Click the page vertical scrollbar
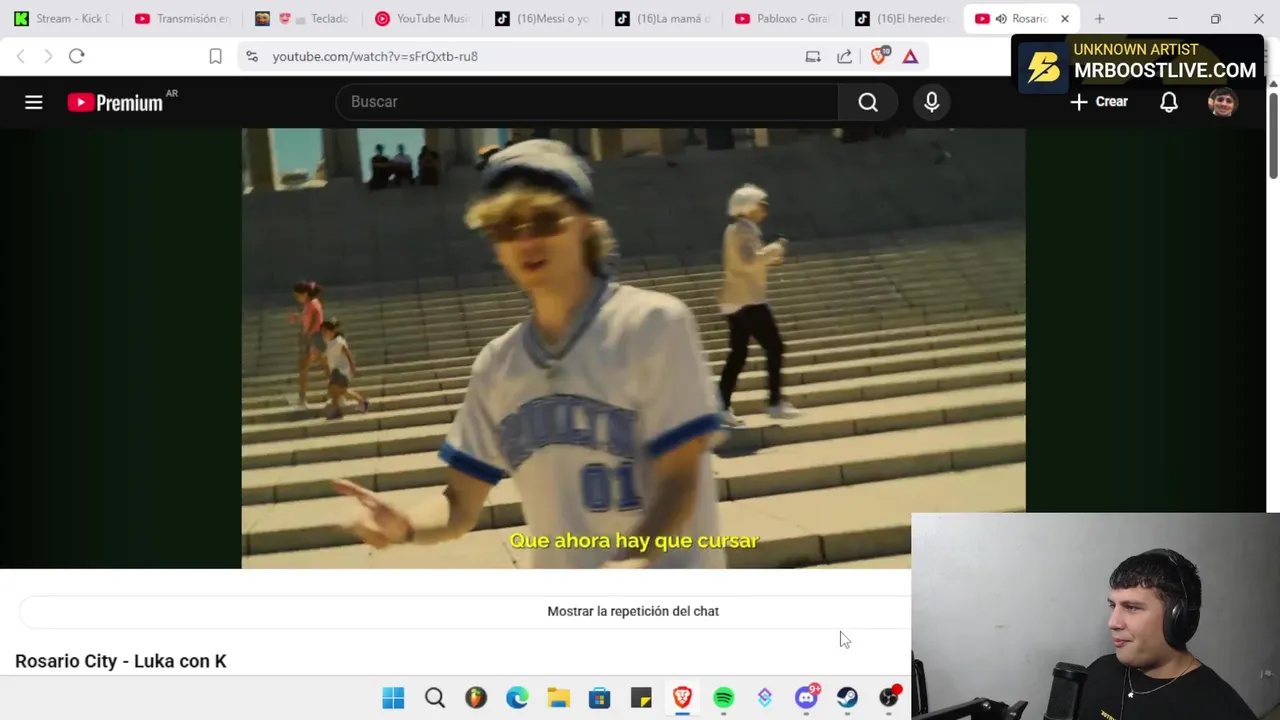The image size is (1280, 720). pos(1273,135)
